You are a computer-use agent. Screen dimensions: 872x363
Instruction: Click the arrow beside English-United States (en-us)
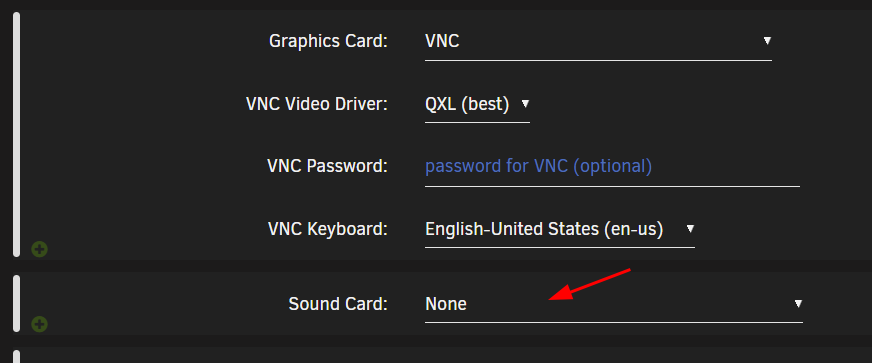coord(690,228)
